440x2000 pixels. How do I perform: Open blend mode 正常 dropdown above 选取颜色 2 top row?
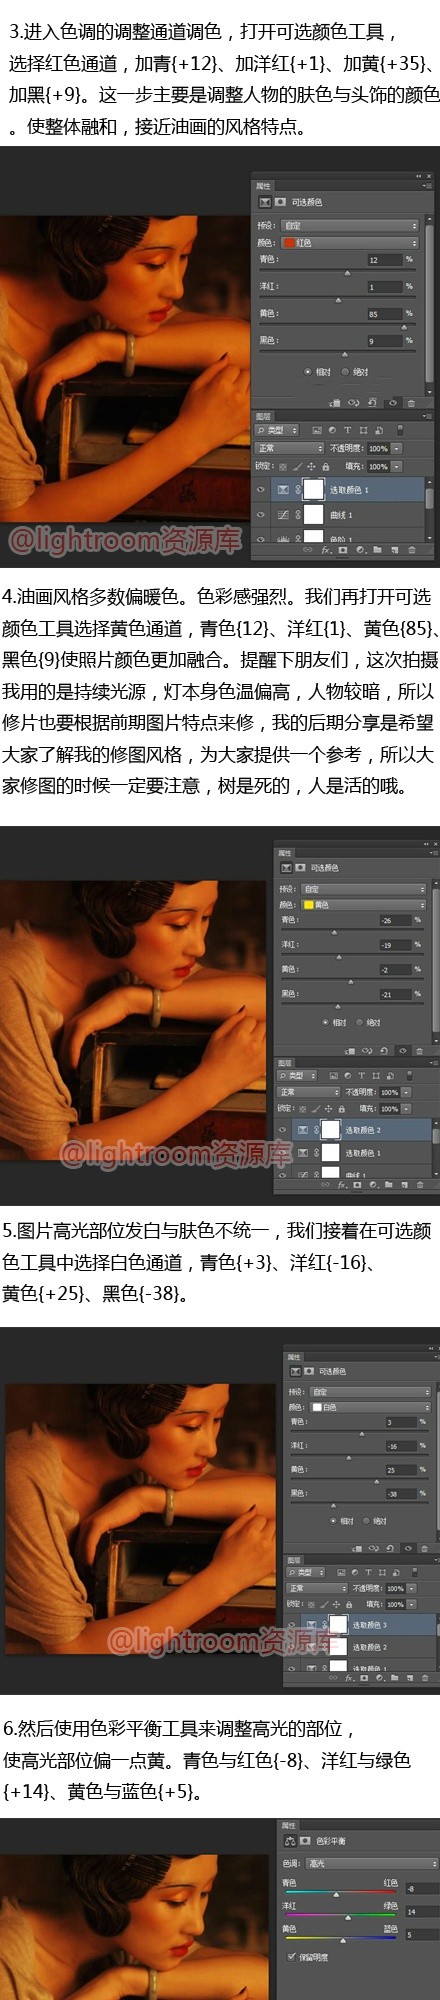click(x=309, y=1092)
